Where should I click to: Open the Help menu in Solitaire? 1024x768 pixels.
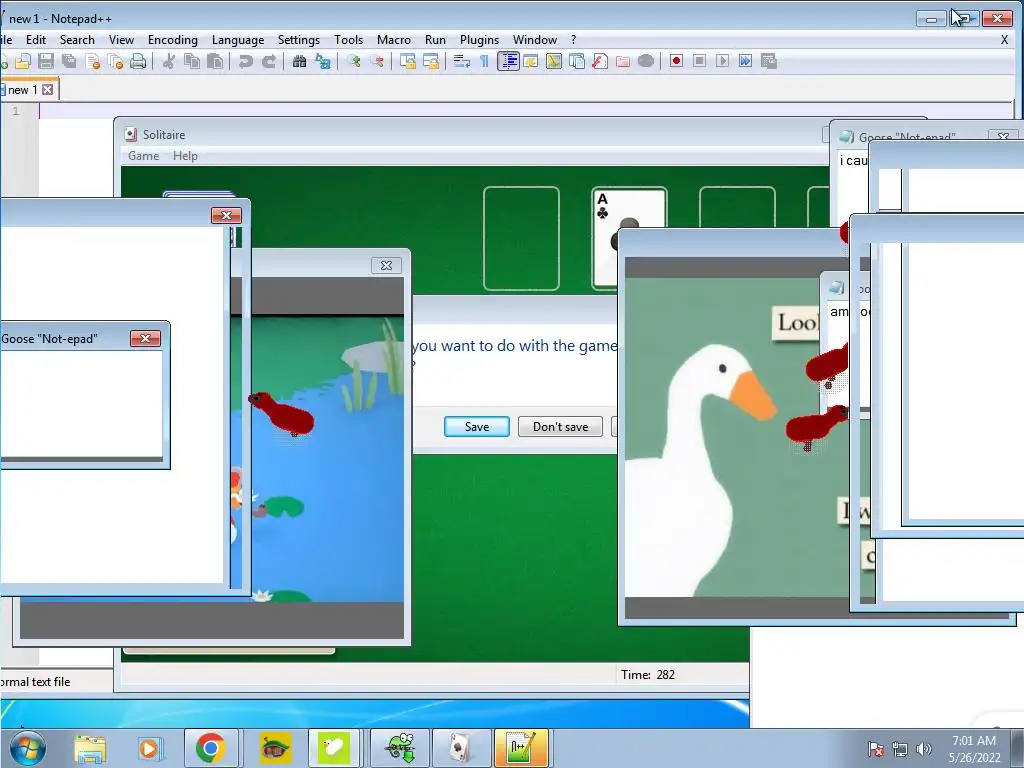185,156
